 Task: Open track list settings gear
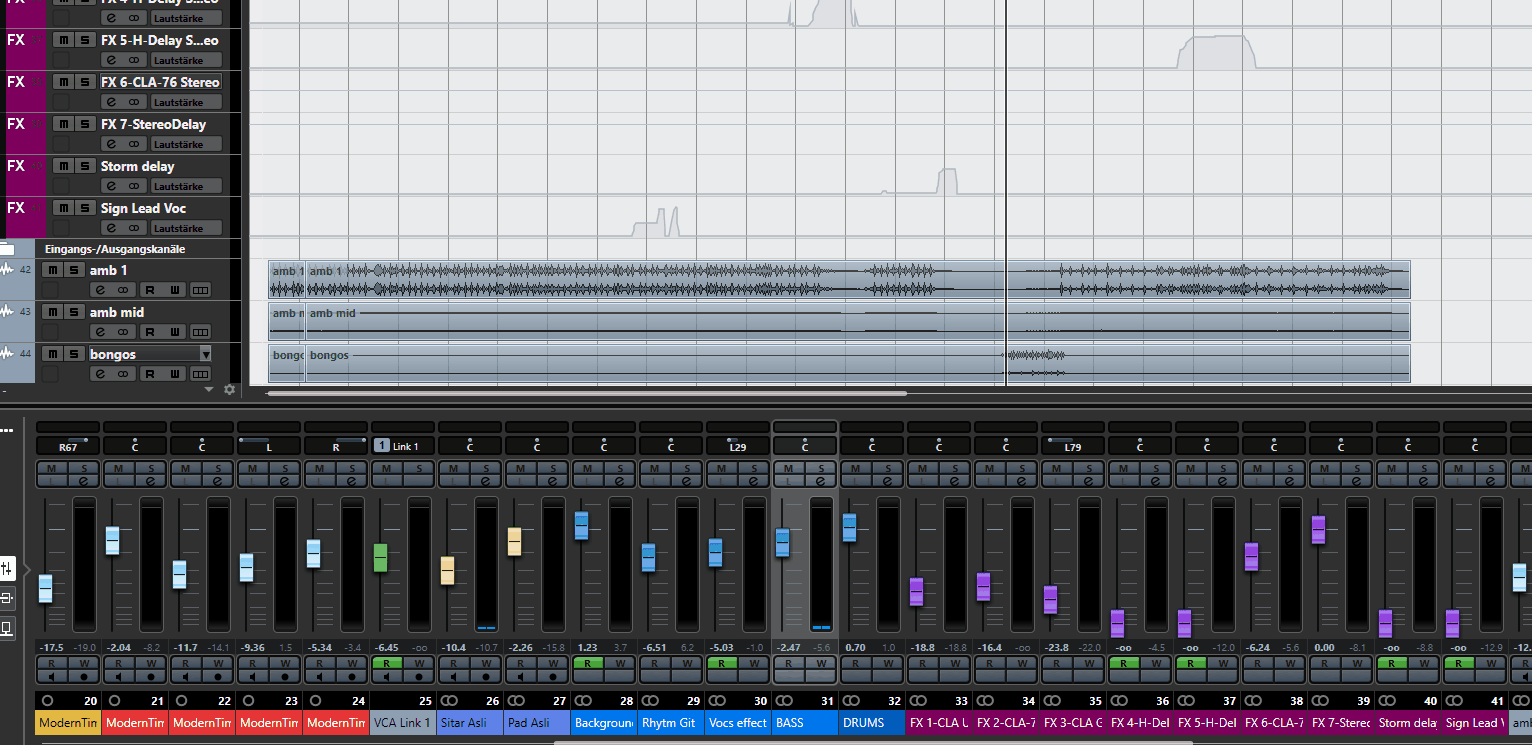click(x=229, y=389)
